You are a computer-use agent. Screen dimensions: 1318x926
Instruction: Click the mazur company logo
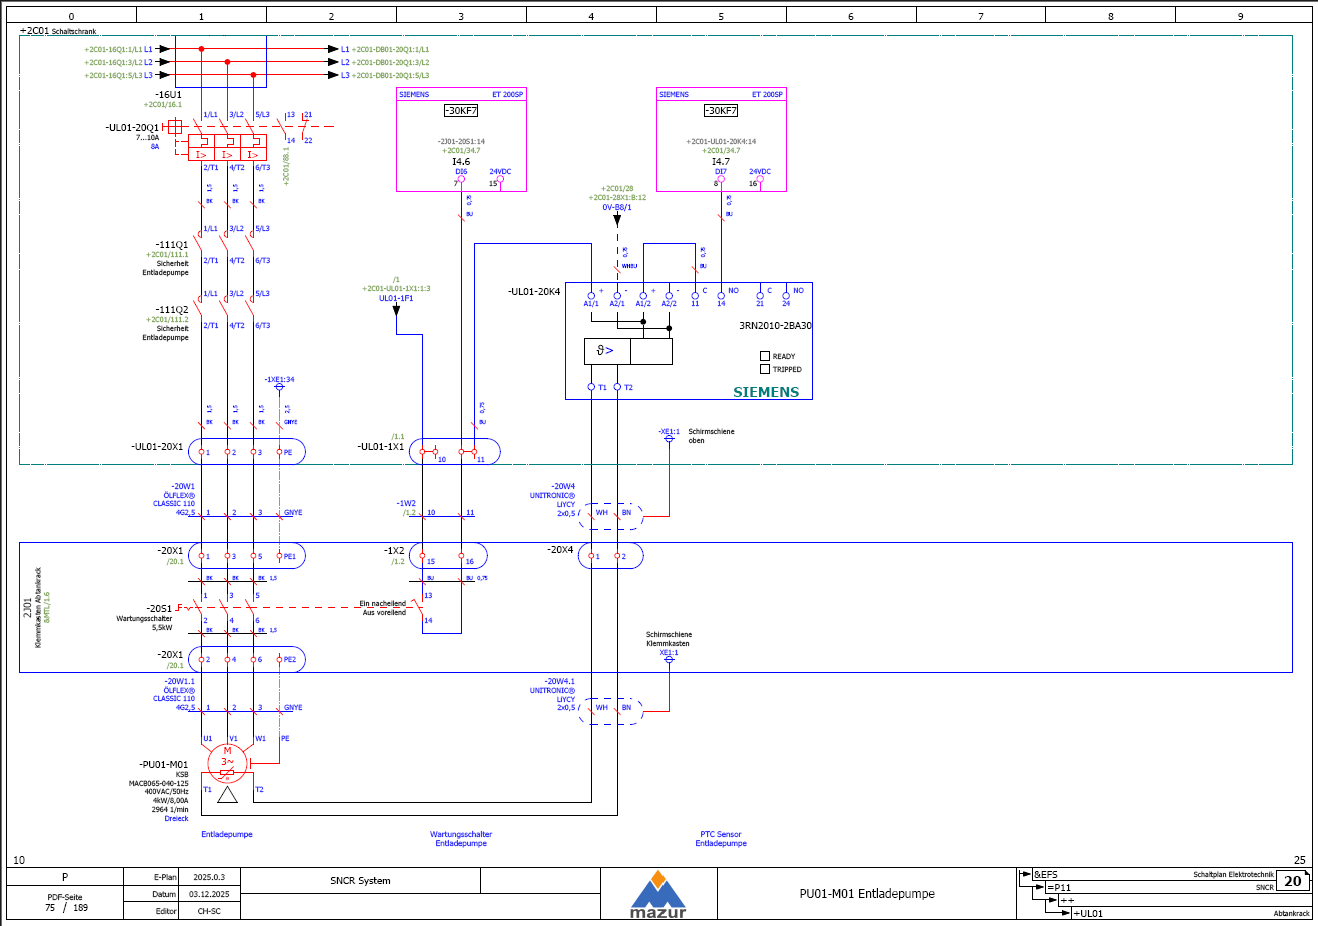(658, 894)
